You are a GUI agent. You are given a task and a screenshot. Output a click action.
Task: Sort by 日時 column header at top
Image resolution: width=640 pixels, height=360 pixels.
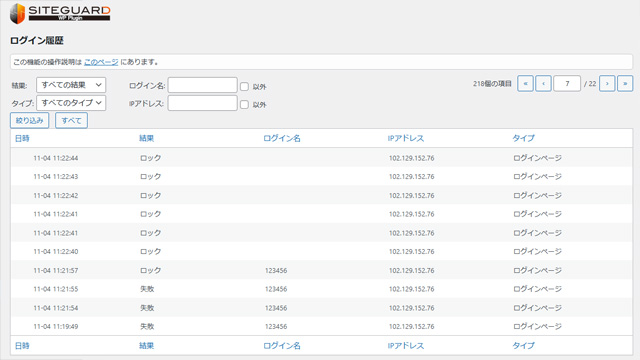[22, 138]
